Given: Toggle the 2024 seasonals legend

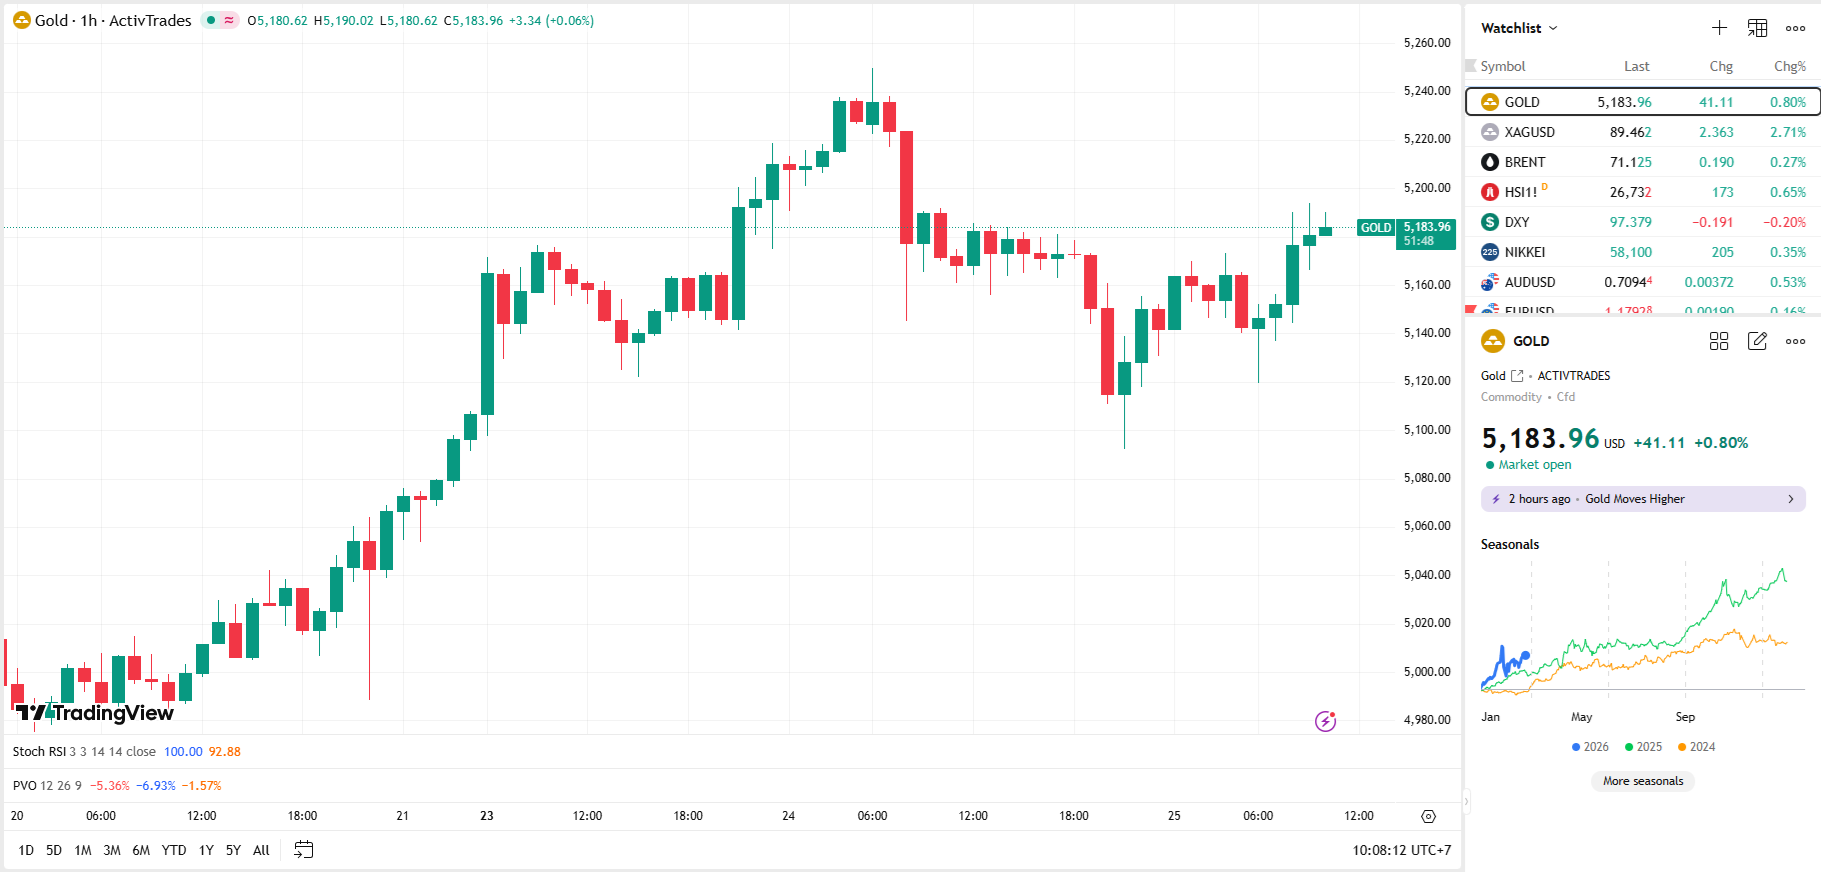Looking at the screenshot, I should point(1696,747).
